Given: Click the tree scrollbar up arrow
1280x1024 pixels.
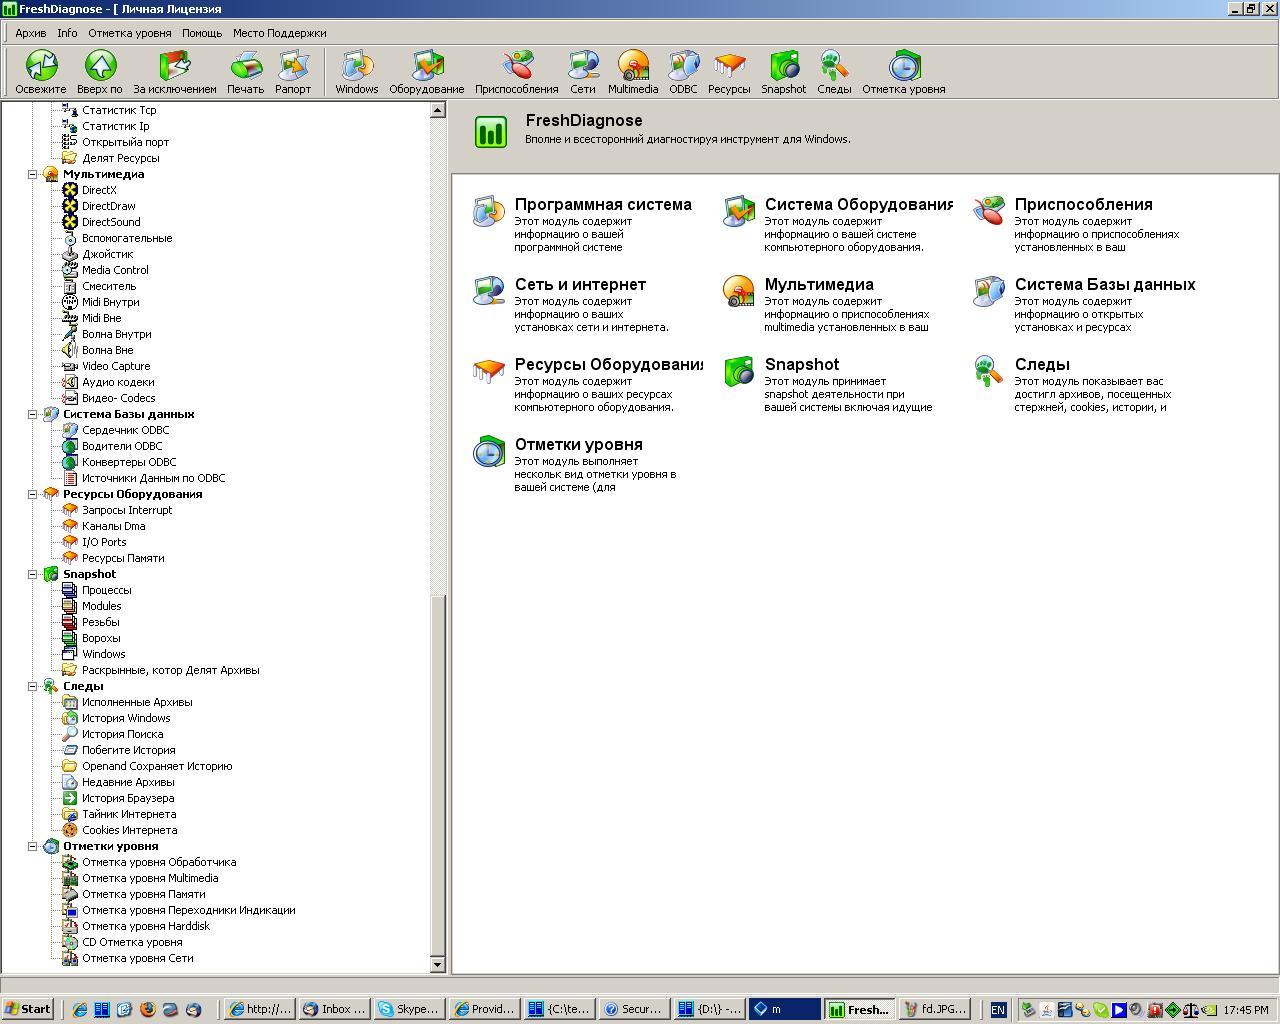Looking at the screenshot, I should click(437, 110).
